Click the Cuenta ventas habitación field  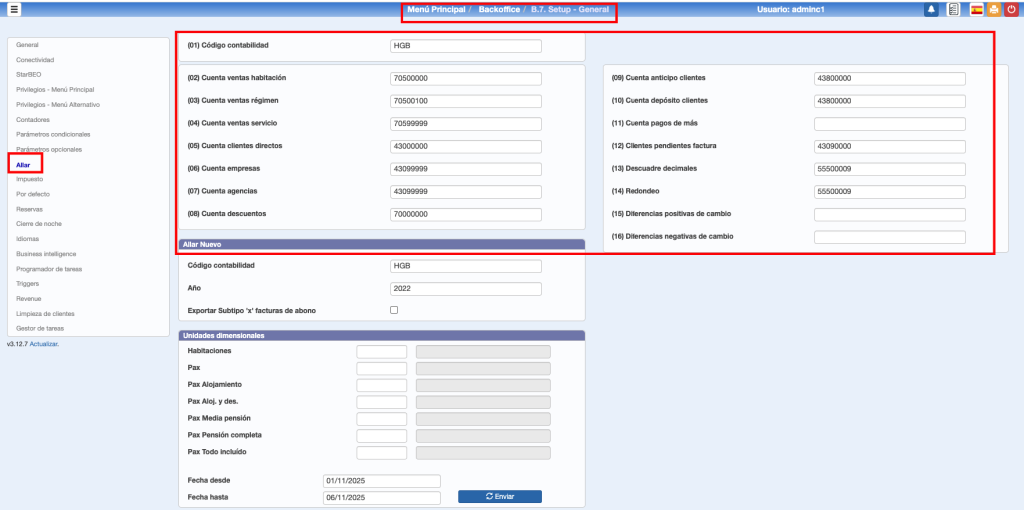click(x=466, y=79)
